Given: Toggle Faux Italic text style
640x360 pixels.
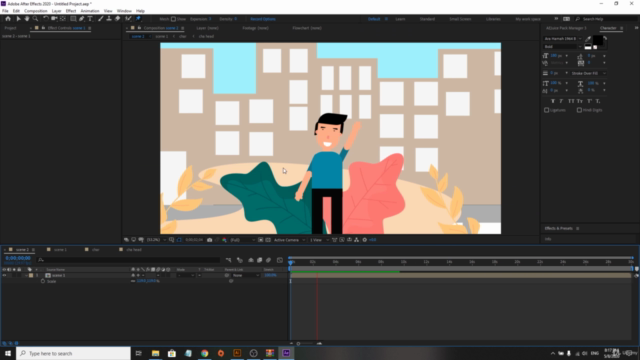Looking at the screenshot, I should (561, 101).
